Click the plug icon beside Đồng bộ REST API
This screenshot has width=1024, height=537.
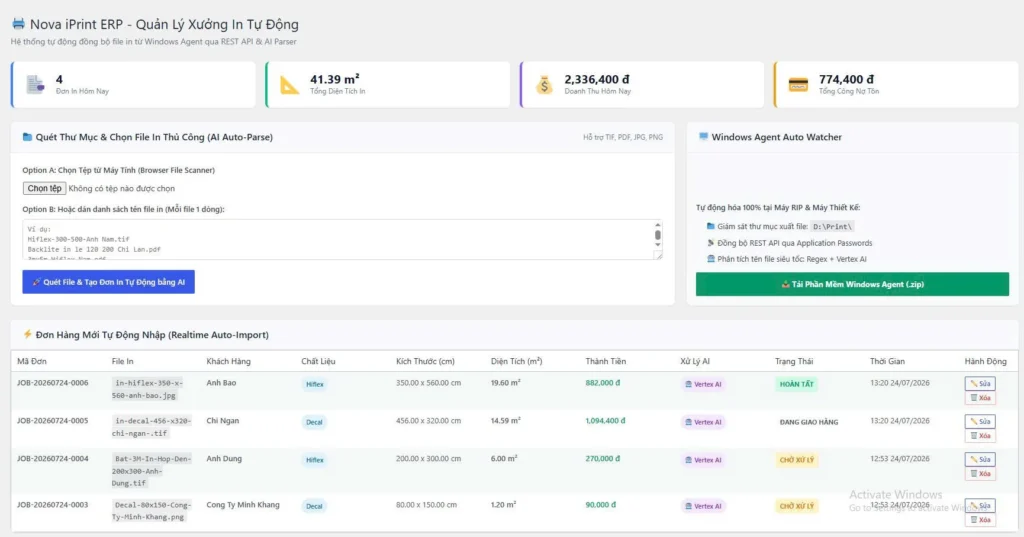click(711, 243)
